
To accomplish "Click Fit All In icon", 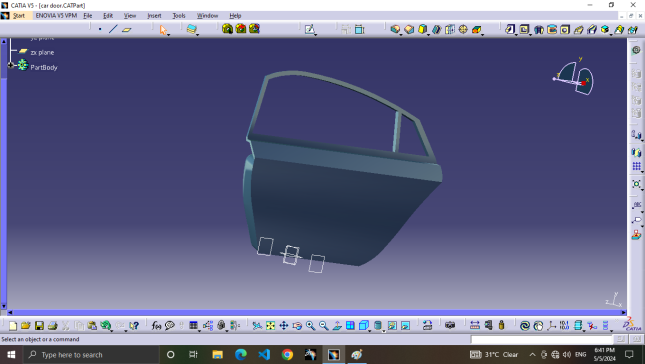I will click(x=270, y=326).
